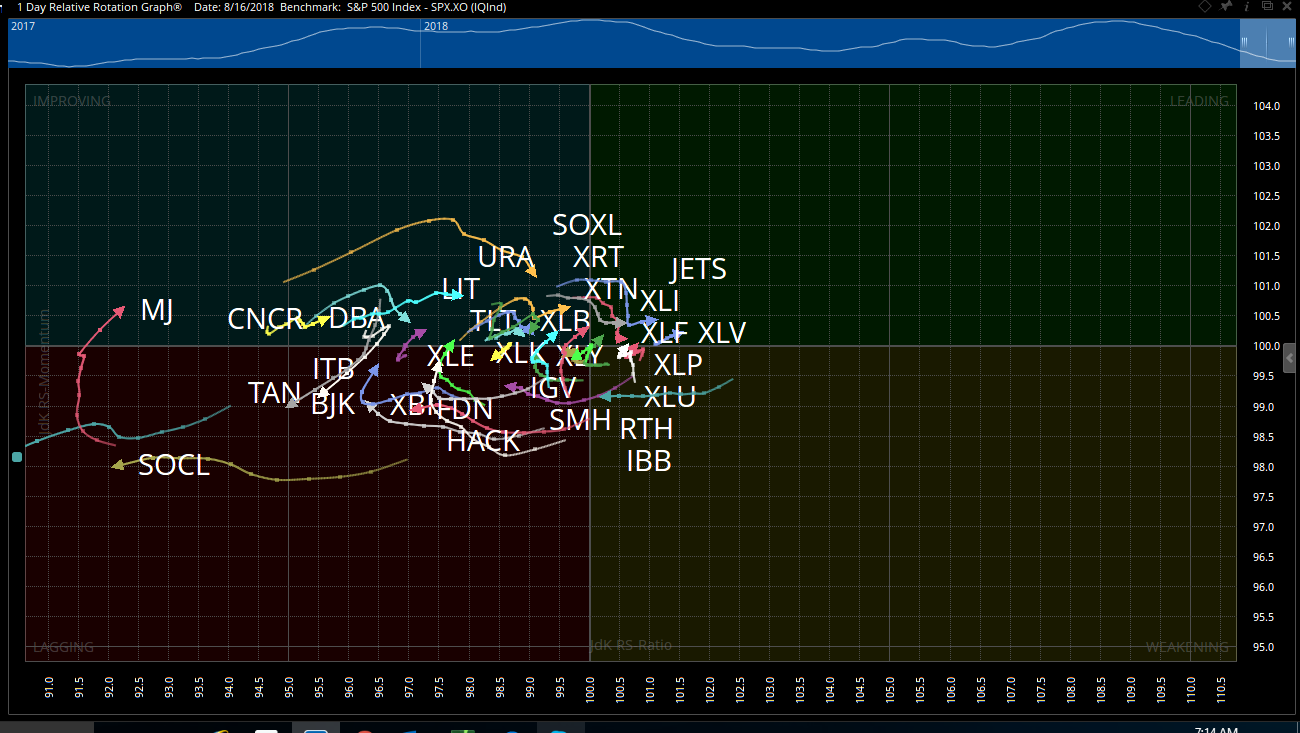Click the SOCL olive arrowhead

point(117,465)
